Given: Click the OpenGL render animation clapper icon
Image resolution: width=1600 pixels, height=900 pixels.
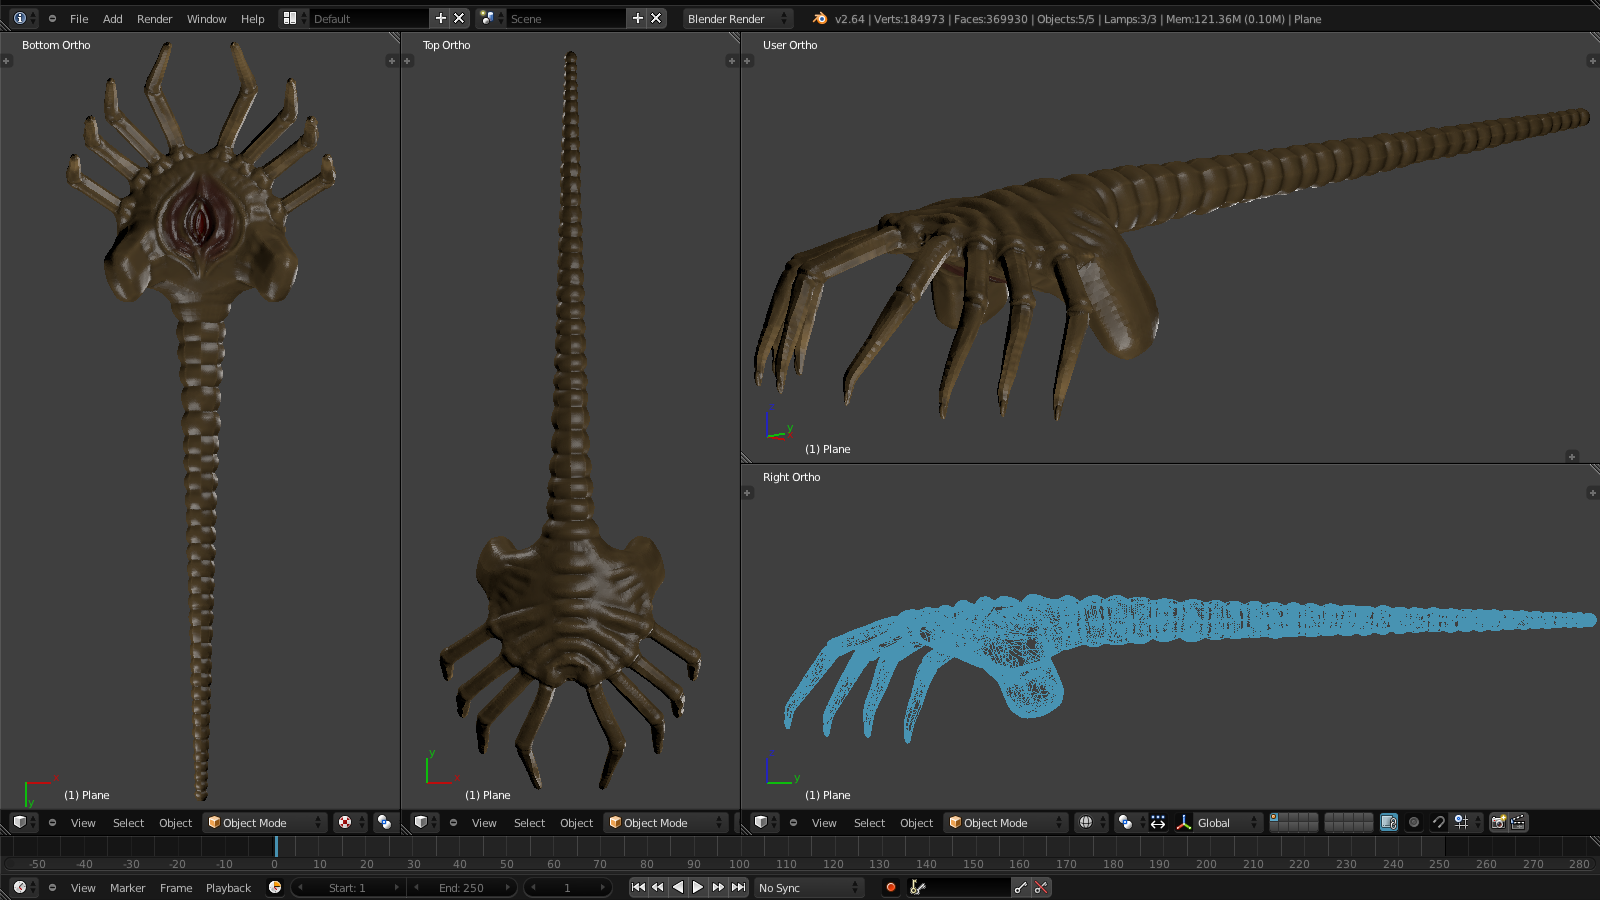Looking at the screenshot, I should tap(1518, 822).
